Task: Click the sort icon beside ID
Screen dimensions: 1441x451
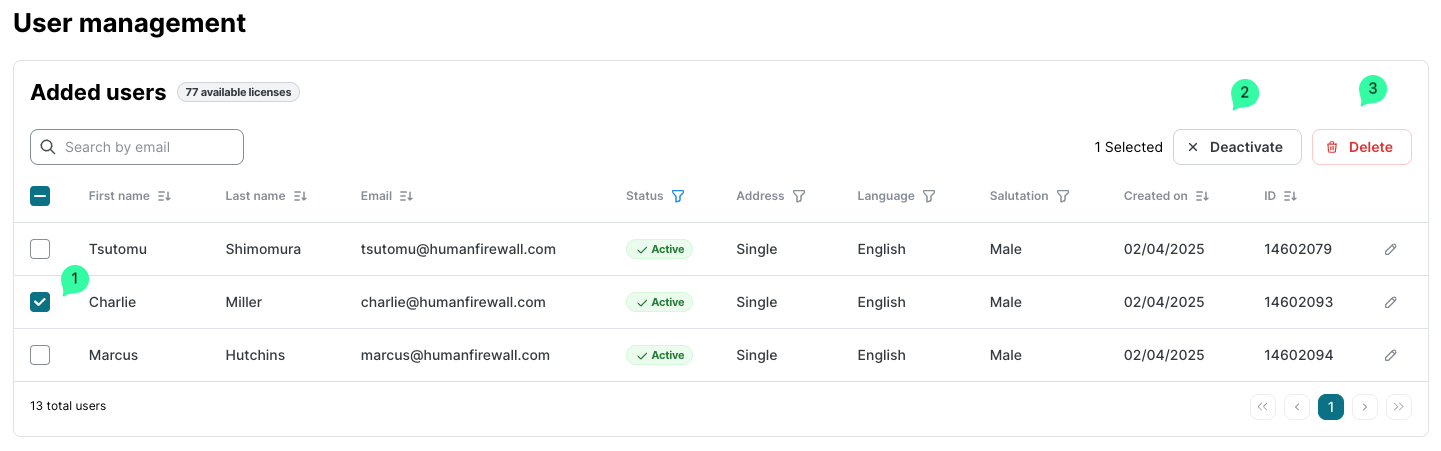Action: click(x=1290, y=197)
